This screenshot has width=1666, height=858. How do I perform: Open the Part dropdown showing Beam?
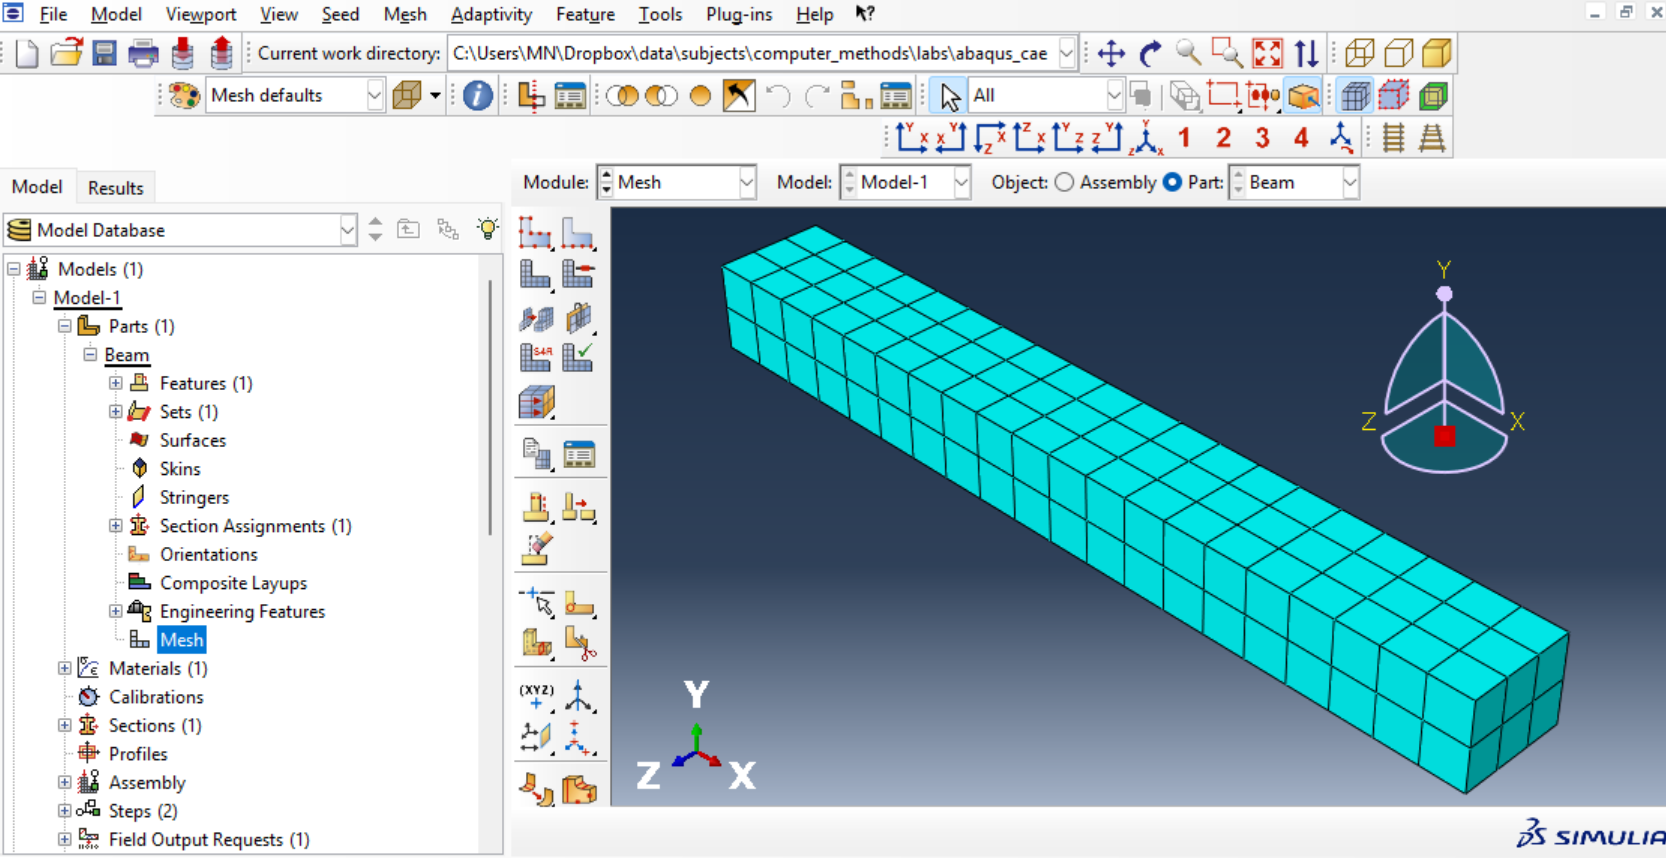pyautogui.click(x=1294, y=182)
